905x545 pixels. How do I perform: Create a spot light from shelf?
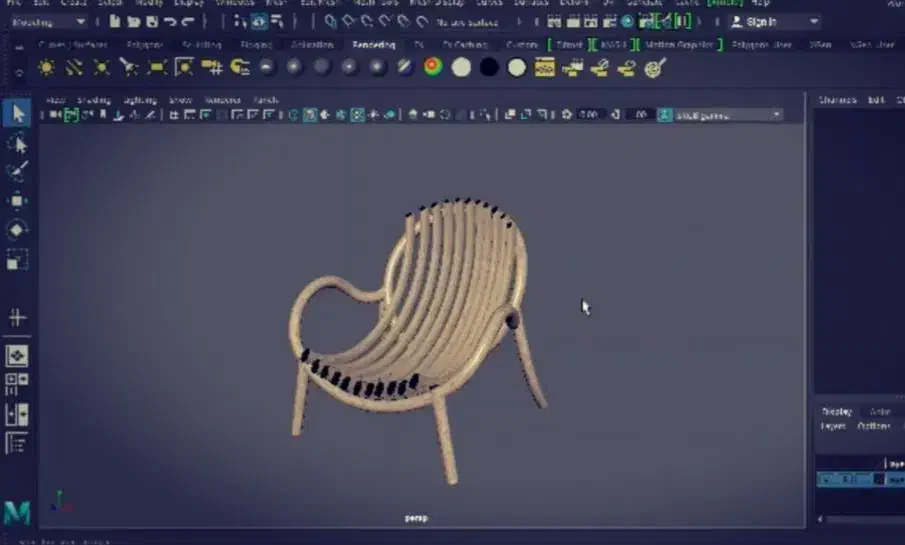point(128,67)
